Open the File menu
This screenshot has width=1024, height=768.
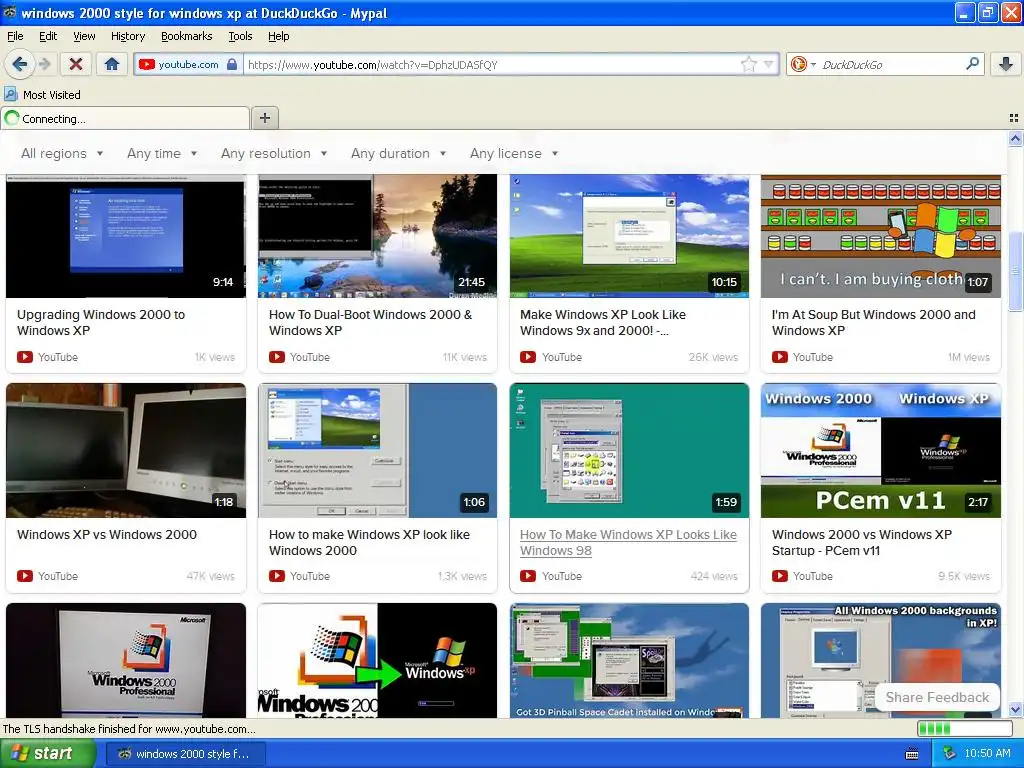[15, 36]
